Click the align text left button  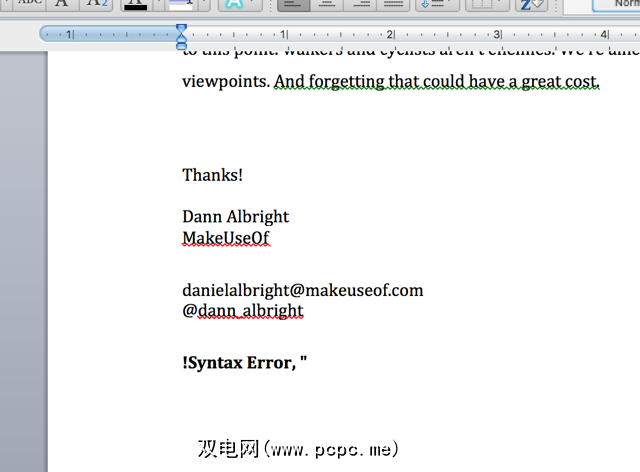[293, 5]
